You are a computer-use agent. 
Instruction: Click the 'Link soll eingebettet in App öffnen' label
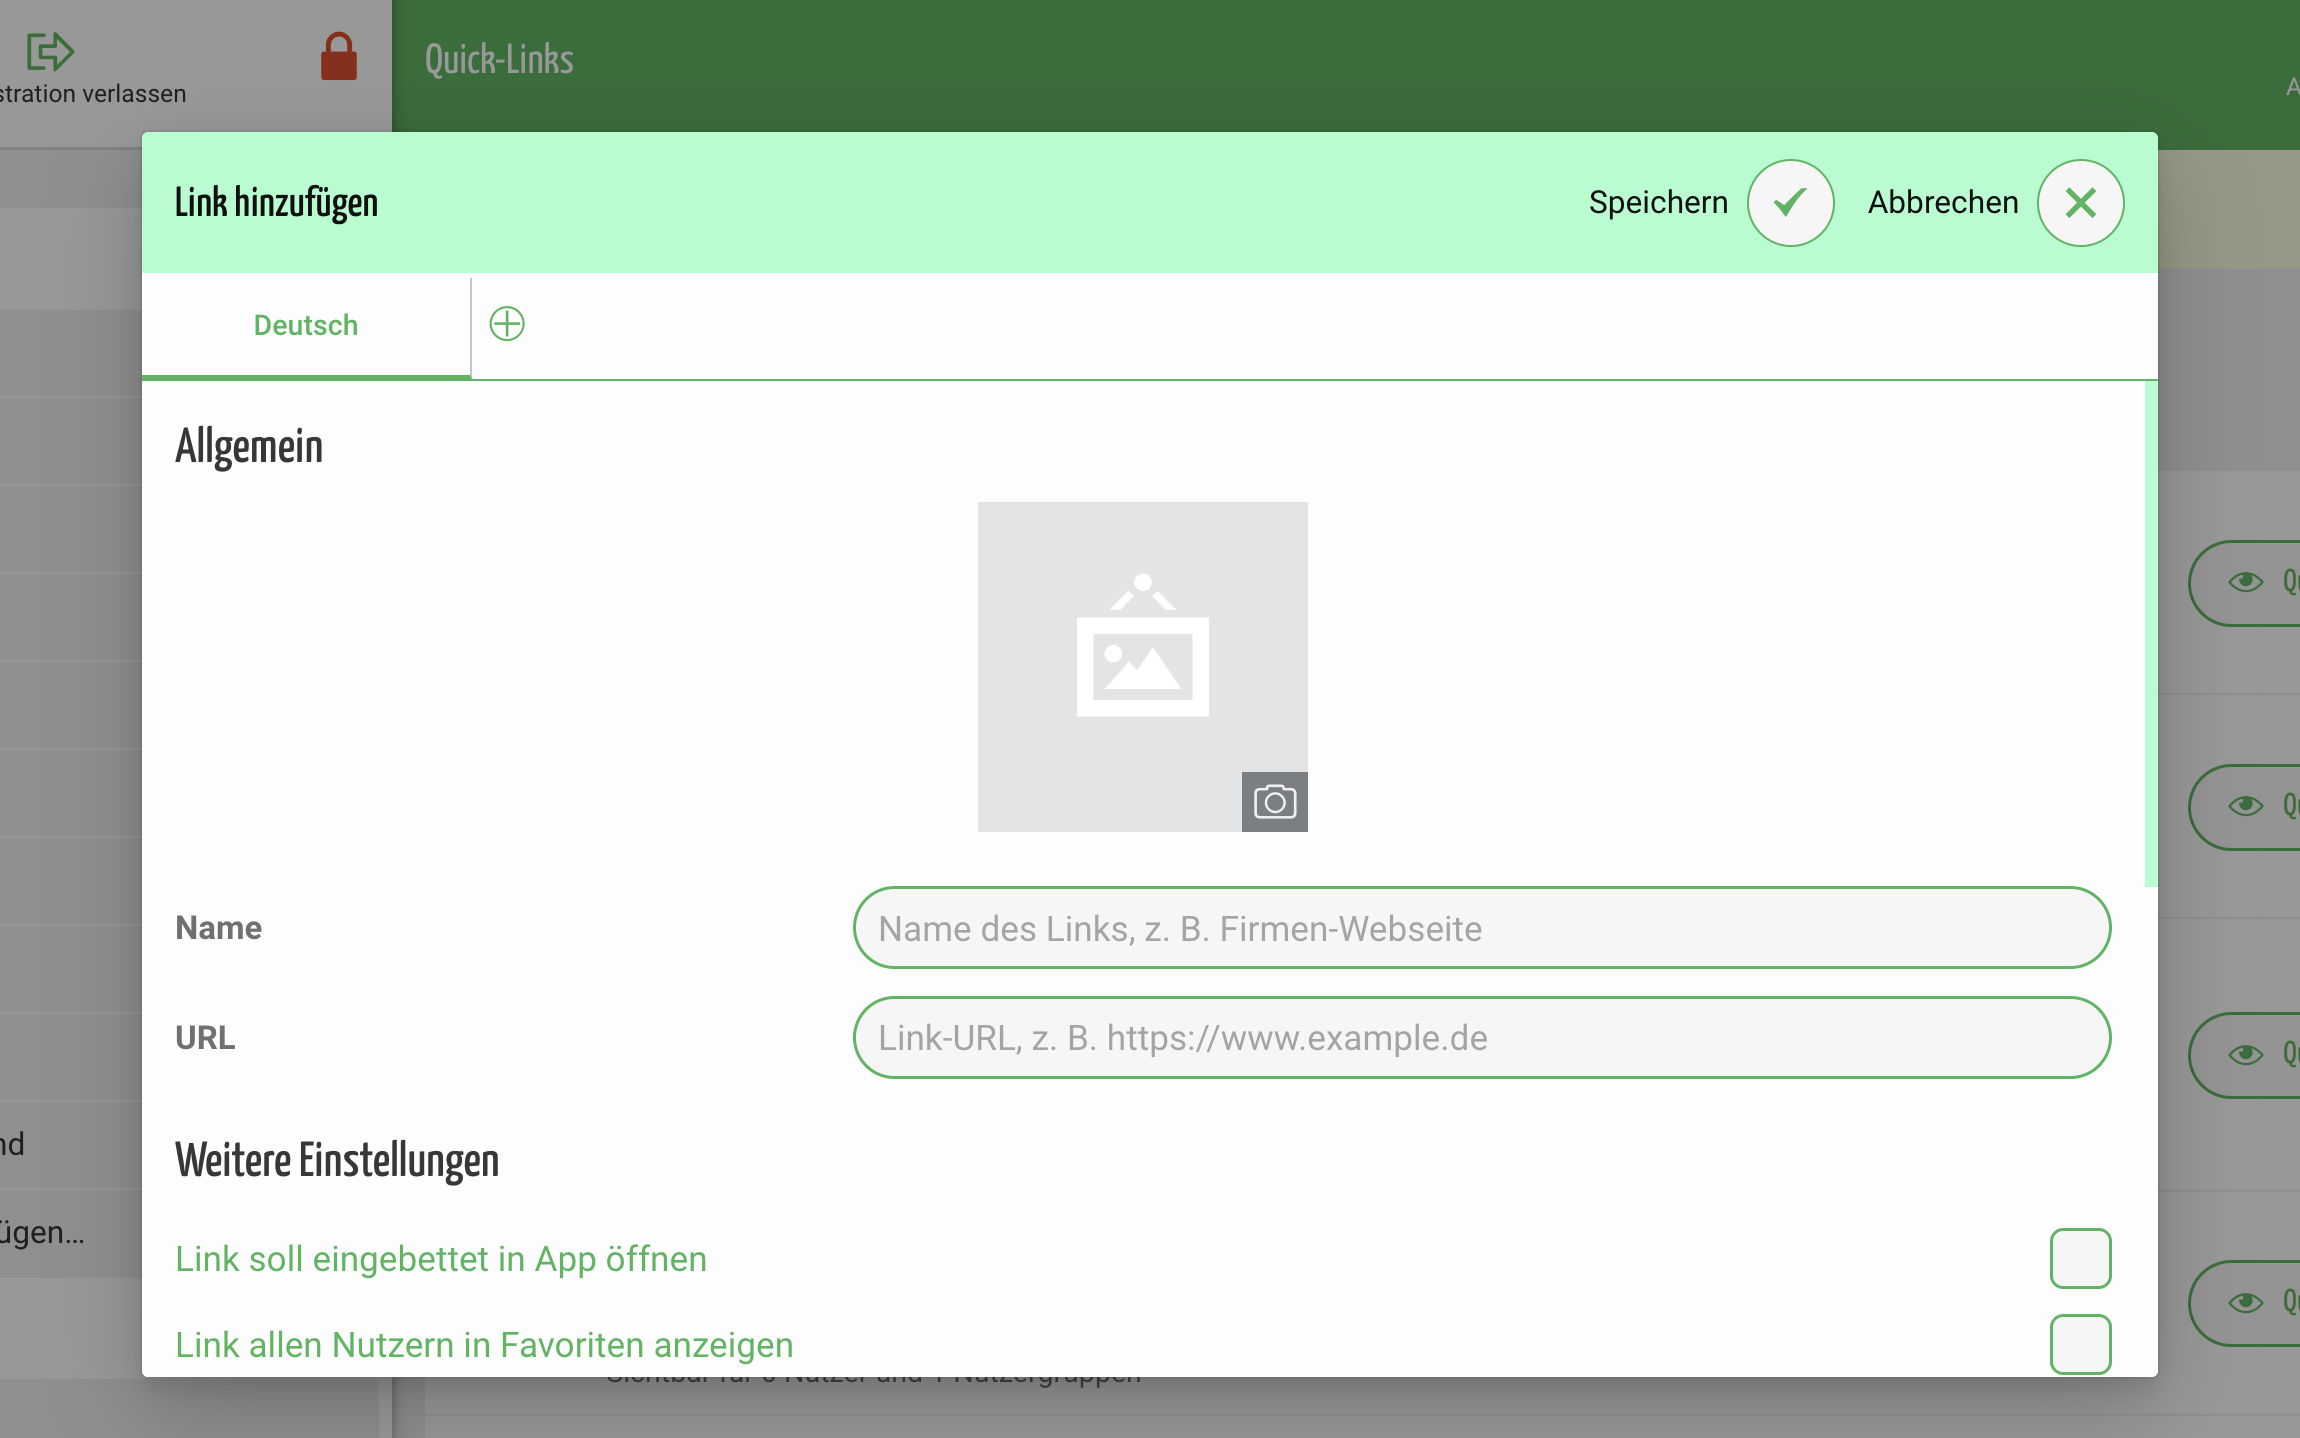(x=441, y=1259)
